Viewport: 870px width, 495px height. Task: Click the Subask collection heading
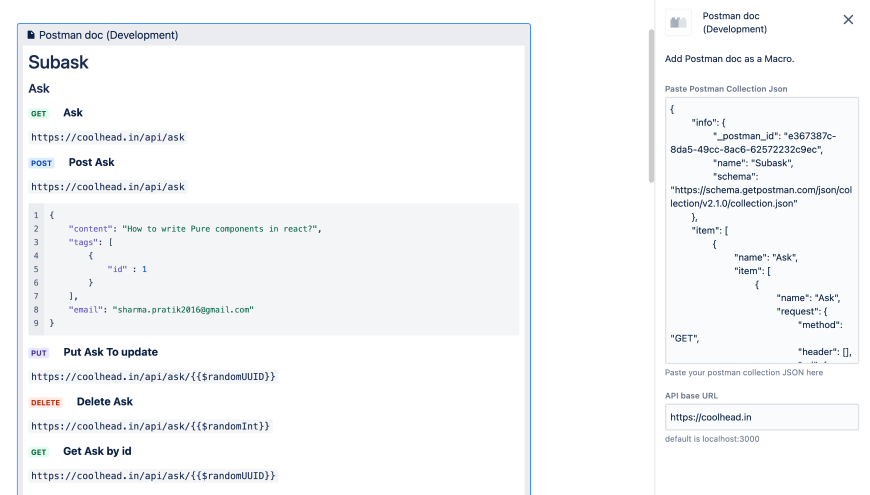58,62
